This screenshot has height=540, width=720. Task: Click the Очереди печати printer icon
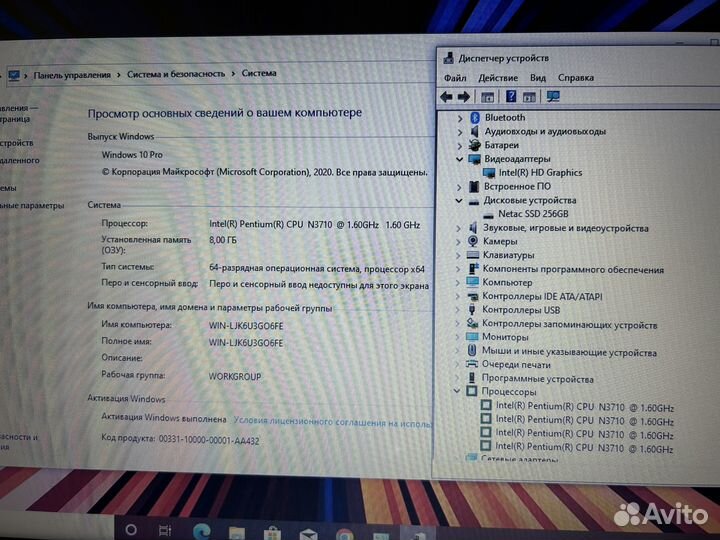[472, 364]
